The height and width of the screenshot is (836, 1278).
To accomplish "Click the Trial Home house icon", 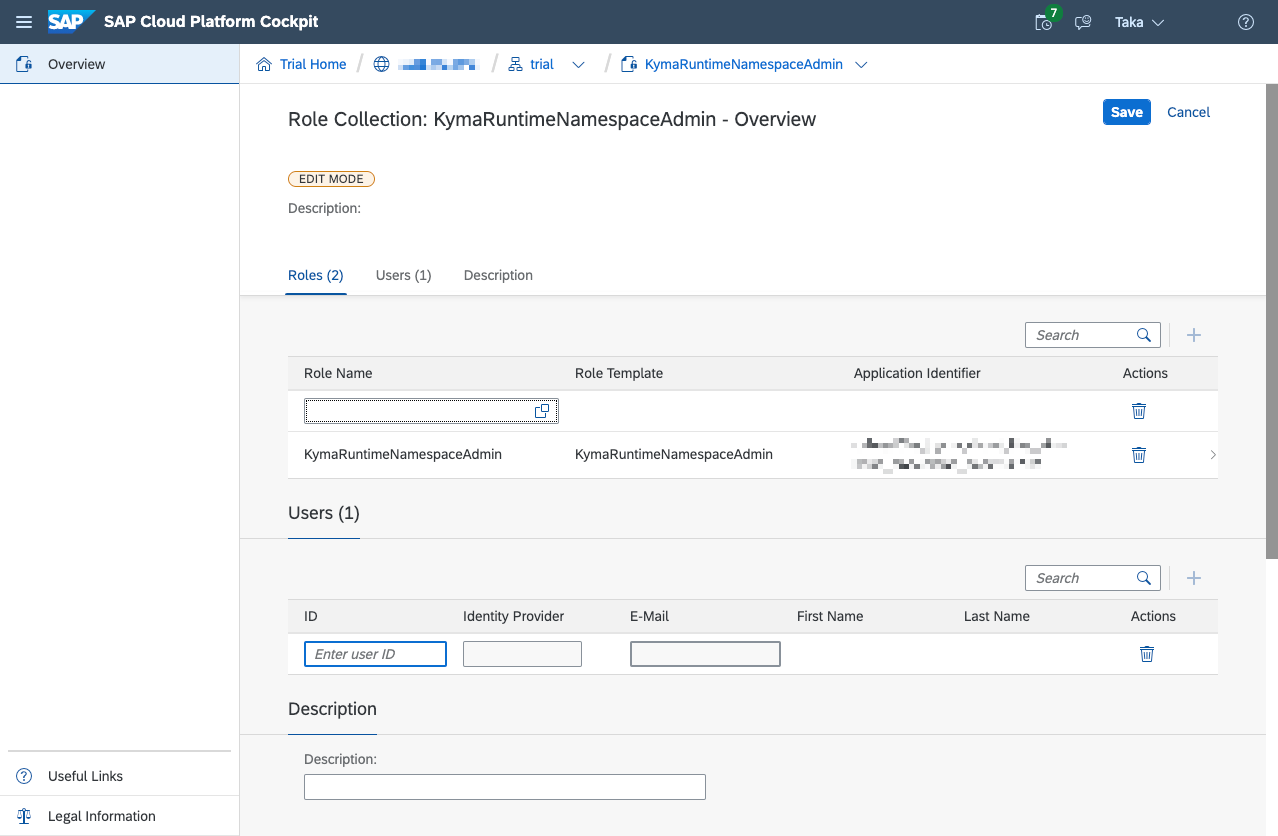I will [264, 64].
